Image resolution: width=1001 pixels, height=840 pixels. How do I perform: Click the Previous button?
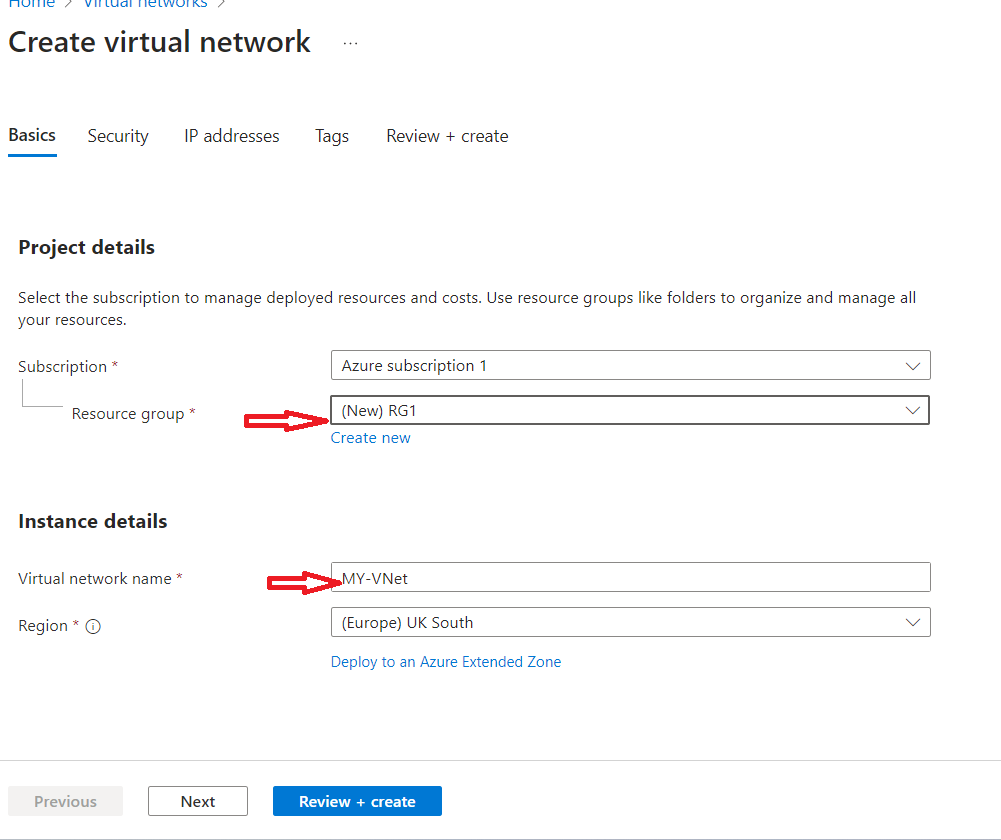(x=66, y=801)
